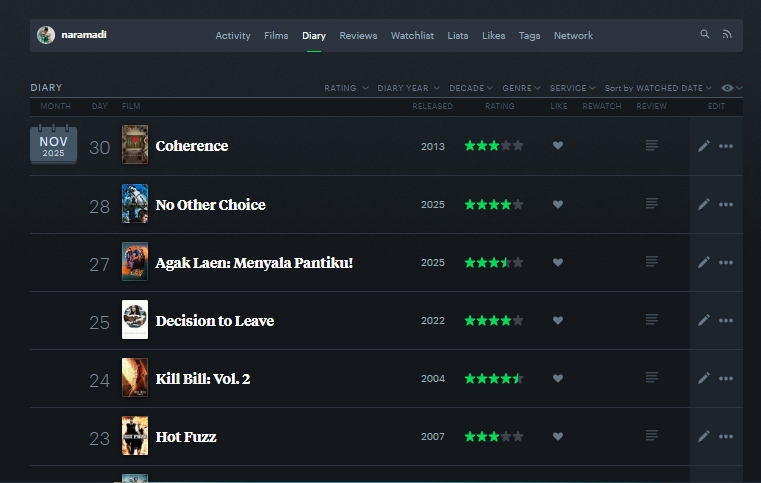The width and height of the screenshot is (761, 483).
Task: Expand Sort by WATCHED DATE dropdown
Action: [x=659, y=88]
